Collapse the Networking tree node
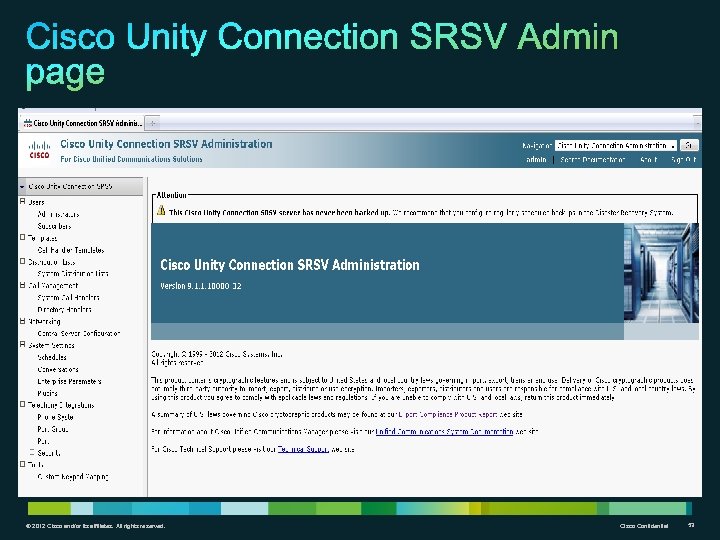This screenshot has width=720, height=540. click(22, 321)
